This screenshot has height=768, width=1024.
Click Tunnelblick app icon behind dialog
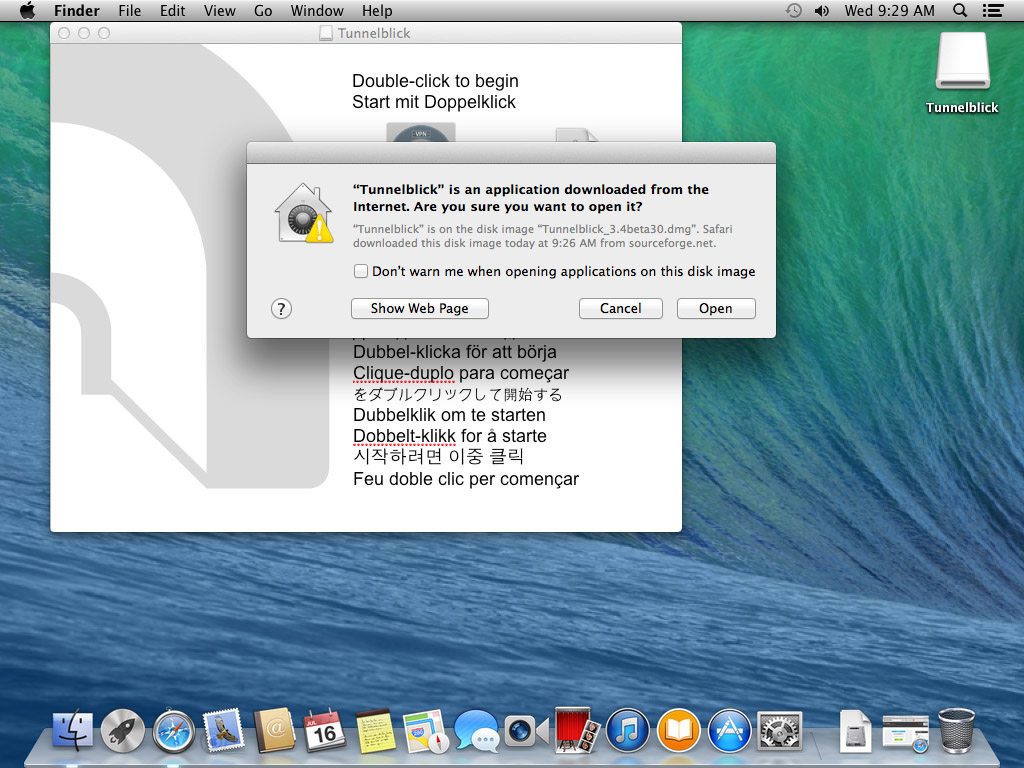tap(421, 133)
